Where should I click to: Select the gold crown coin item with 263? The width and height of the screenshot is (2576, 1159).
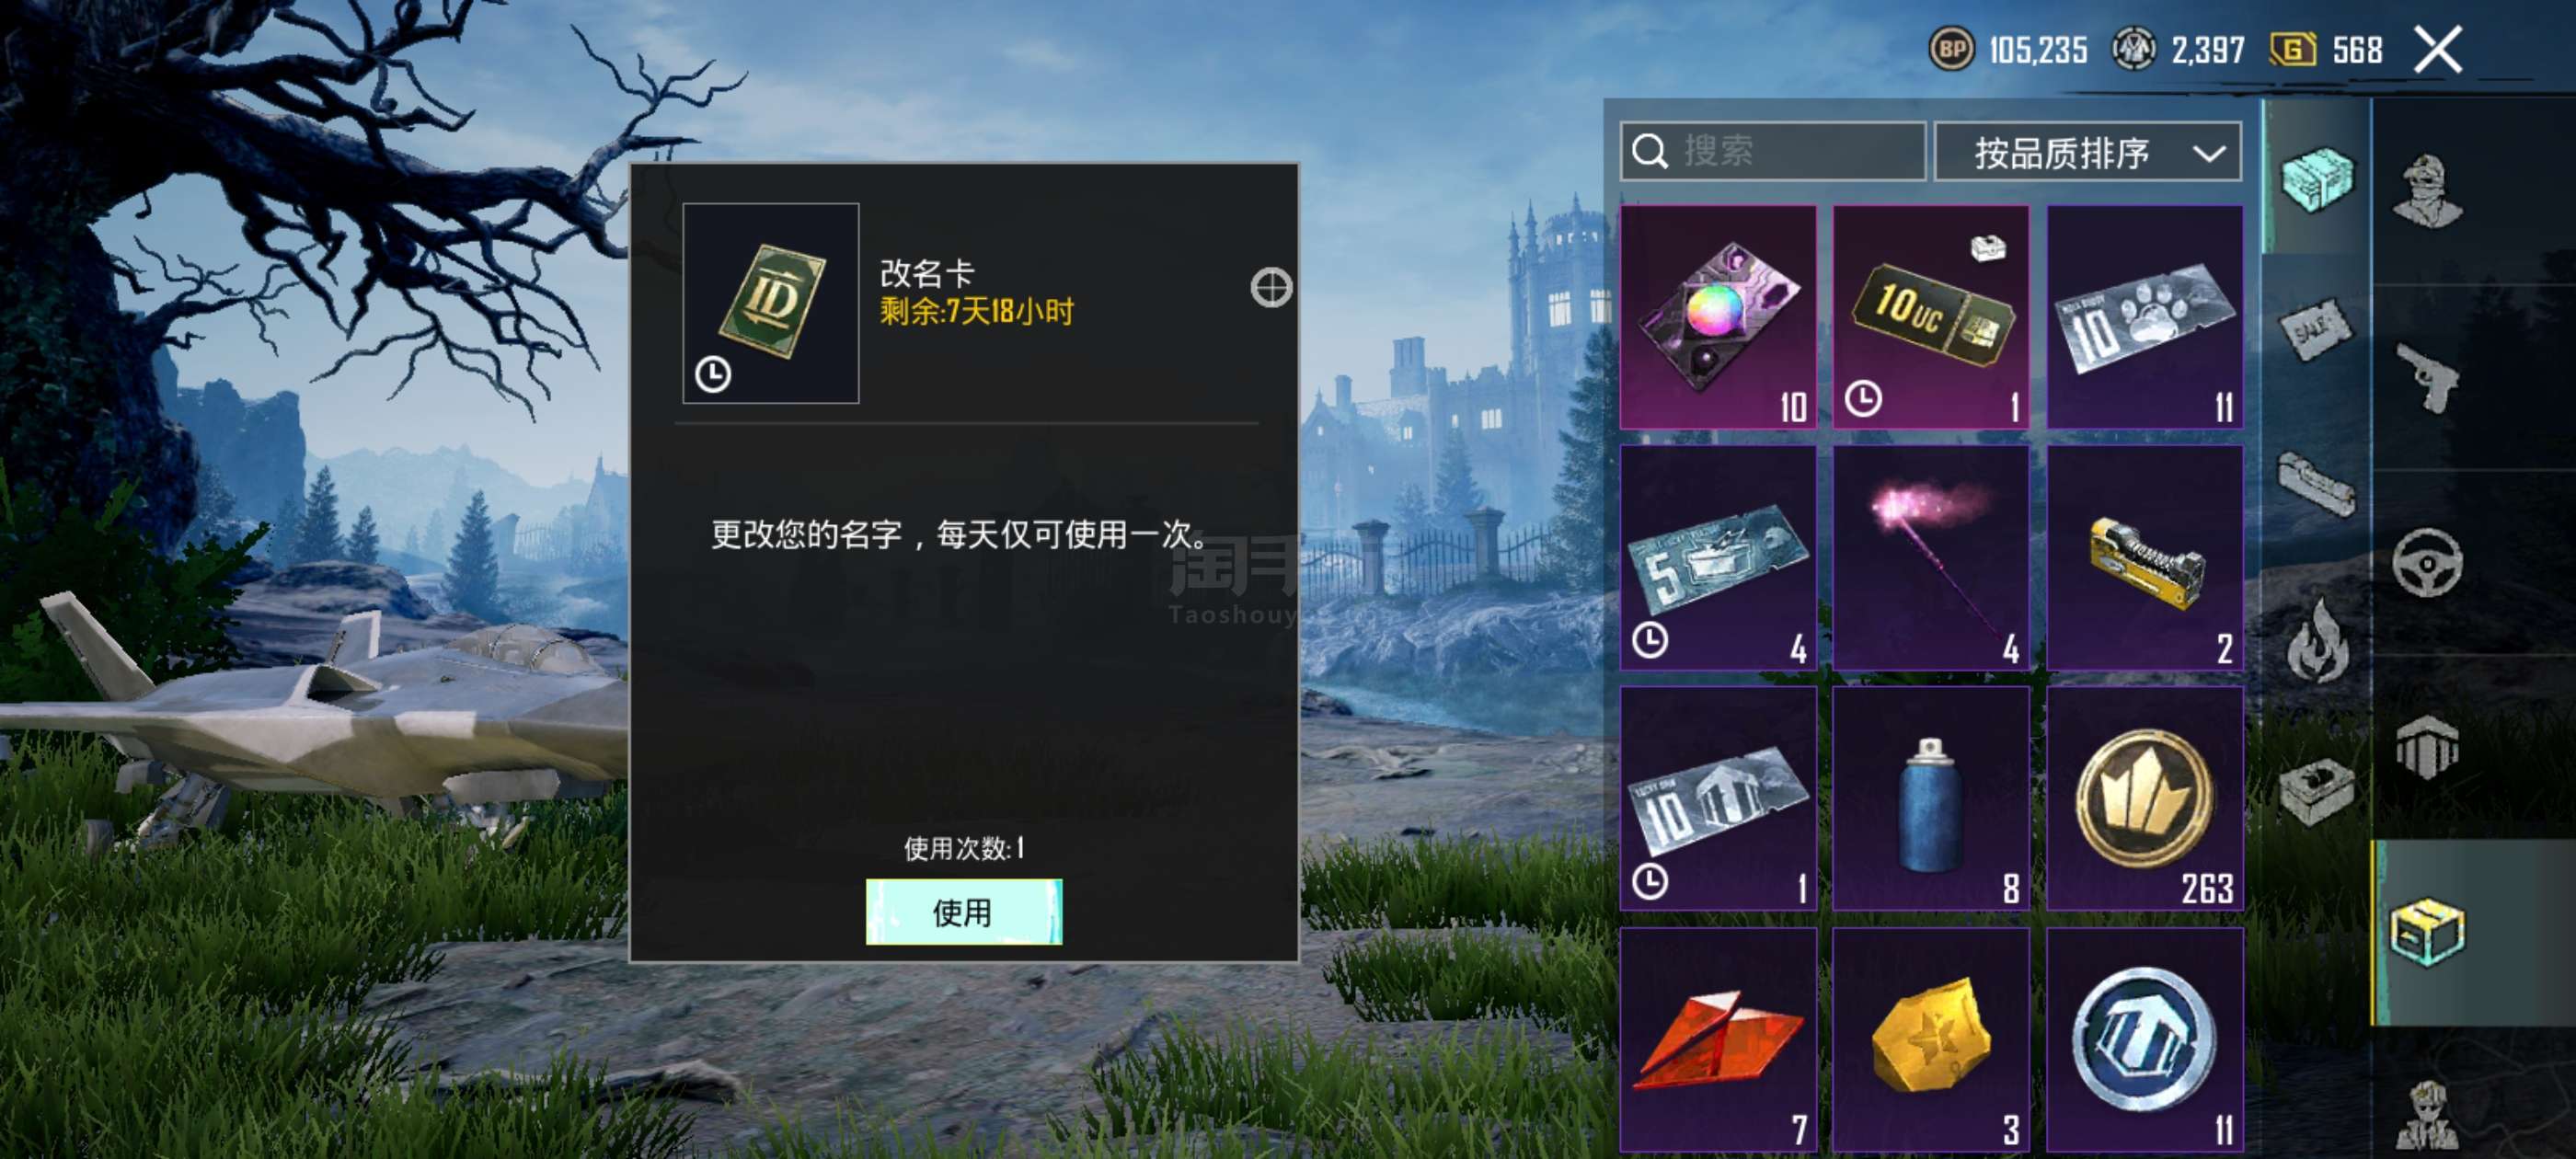point(2145,799)
